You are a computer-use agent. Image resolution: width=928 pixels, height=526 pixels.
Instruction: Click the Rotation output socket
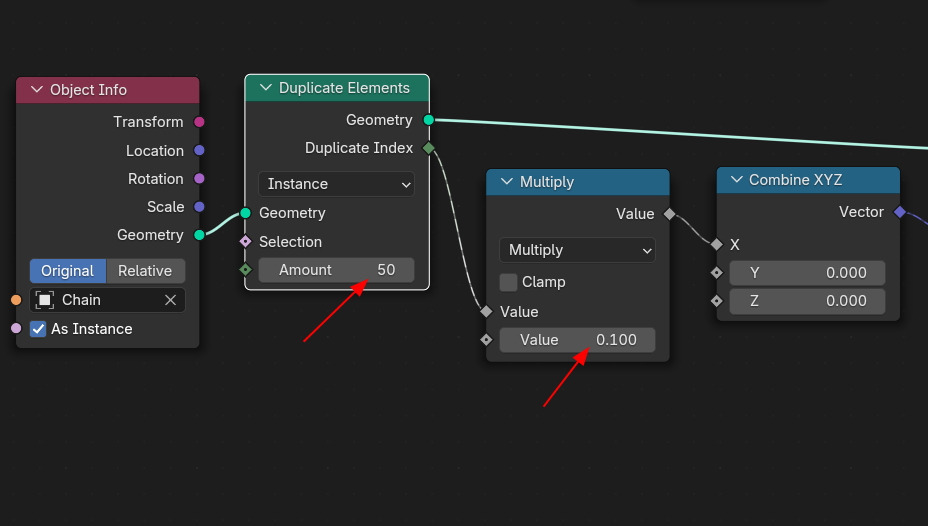pos(199,178)
